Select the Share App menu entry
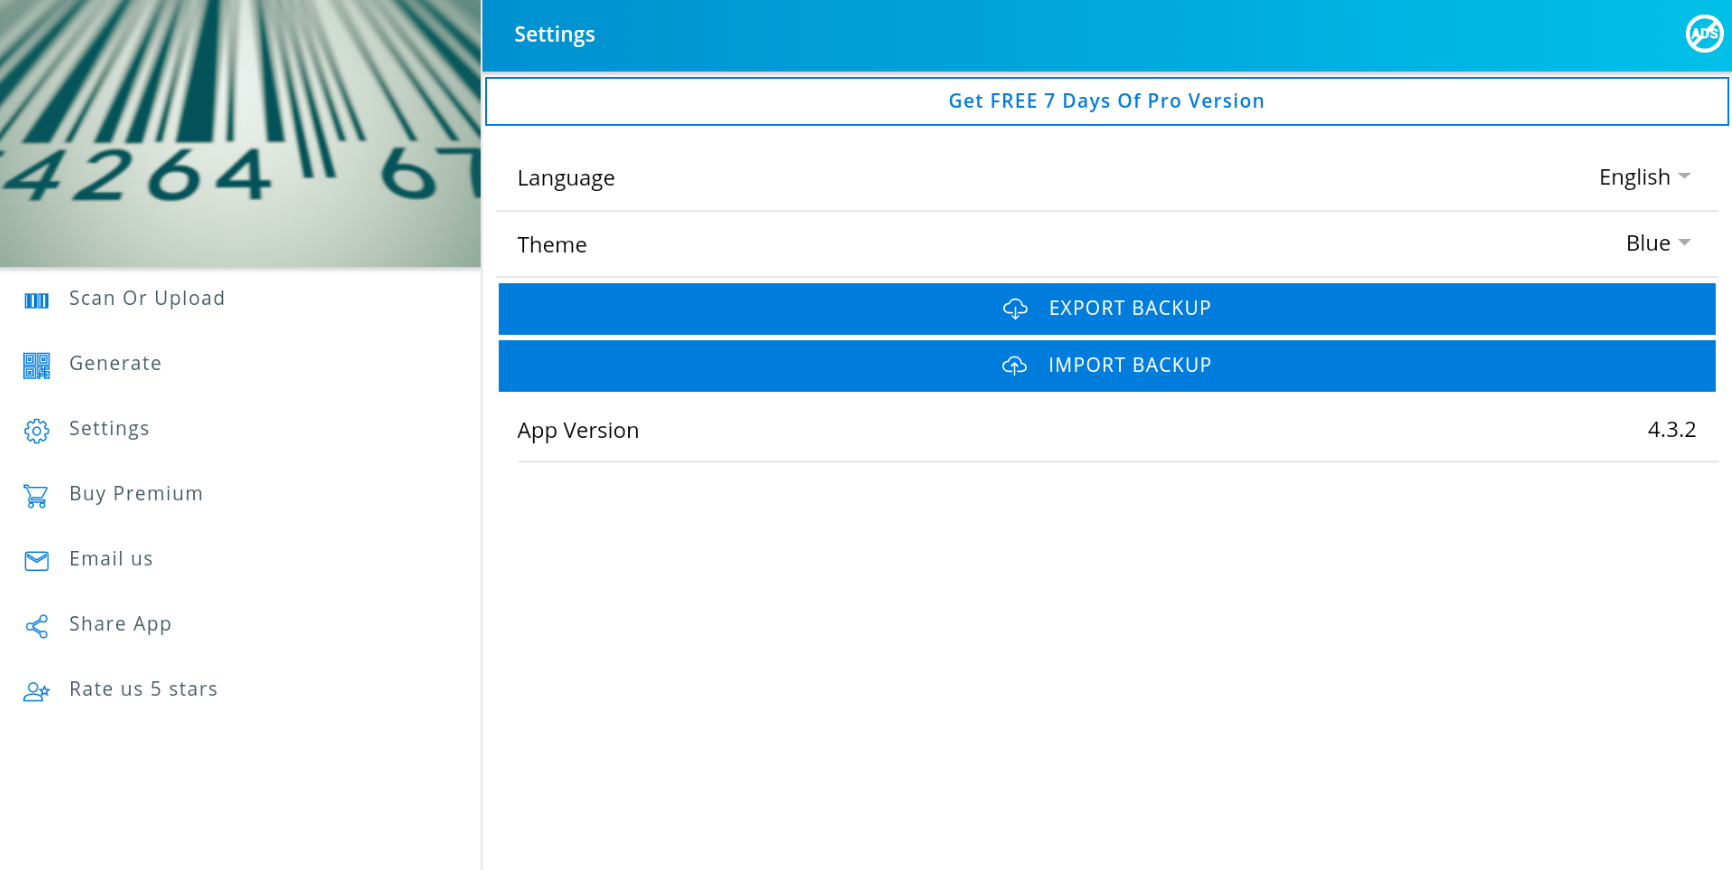 coord(240,624)
